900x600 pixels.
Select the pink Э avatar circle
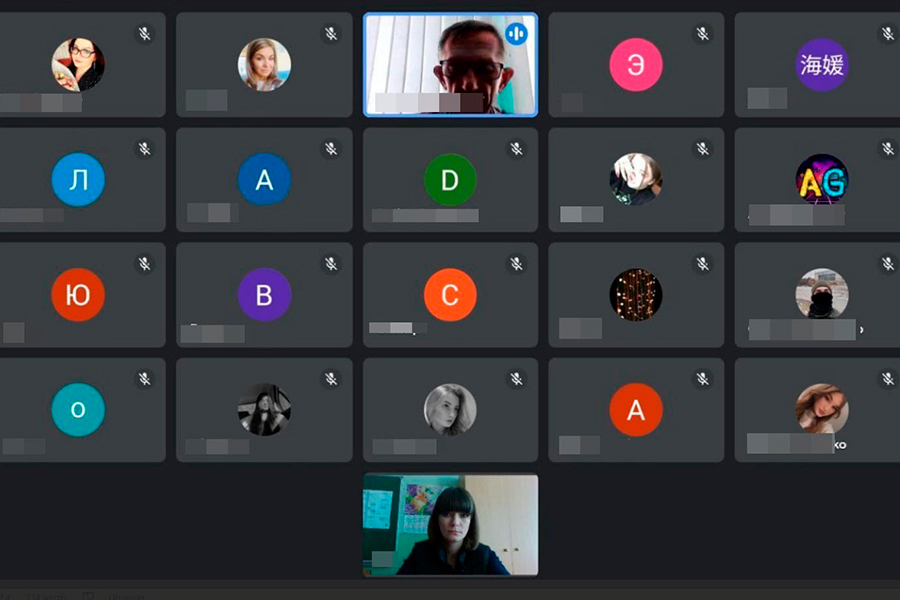pos(636,64)
